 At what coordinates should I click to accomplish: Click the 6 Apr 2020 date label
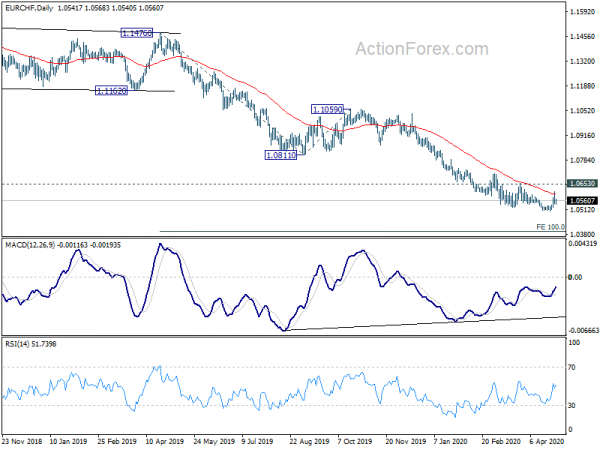click(547, 441)
